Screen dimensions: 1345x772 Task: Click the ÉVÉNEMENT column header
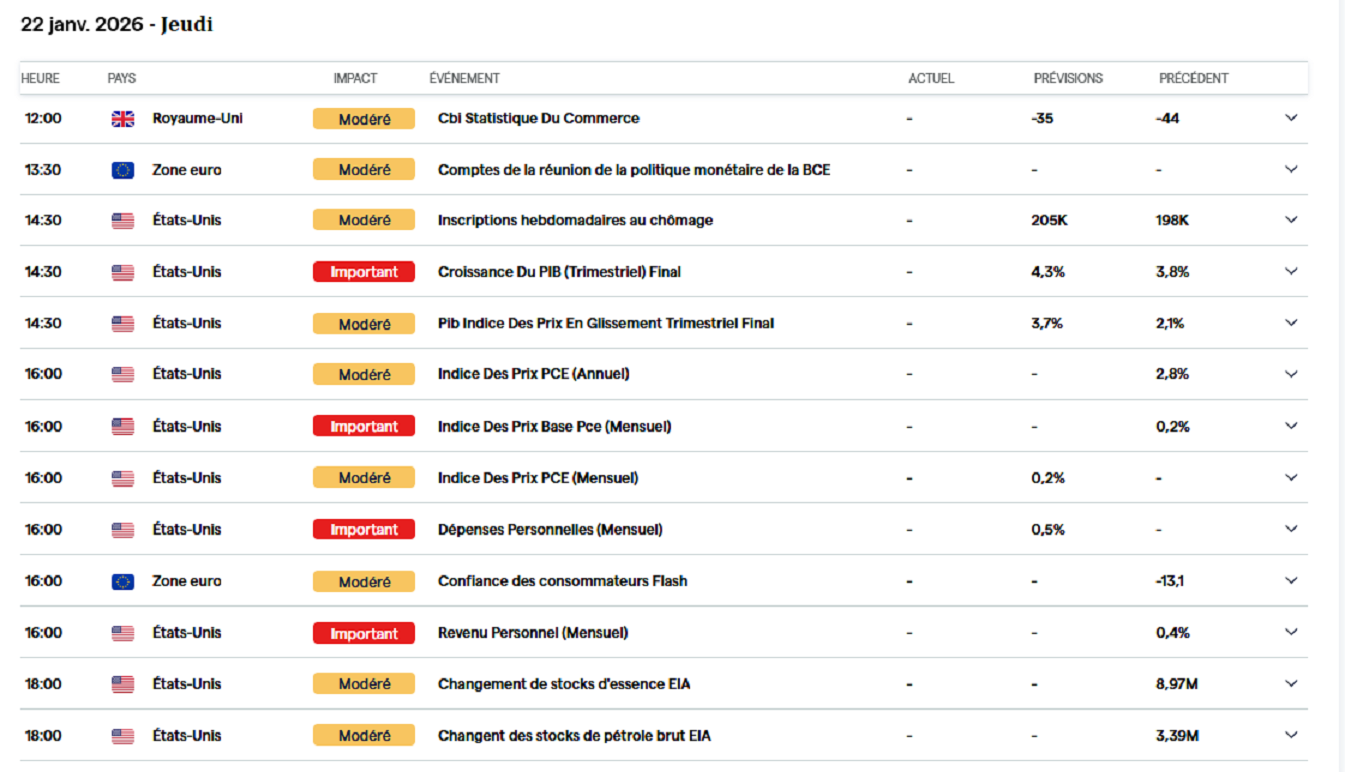click(x=464, y=78)
